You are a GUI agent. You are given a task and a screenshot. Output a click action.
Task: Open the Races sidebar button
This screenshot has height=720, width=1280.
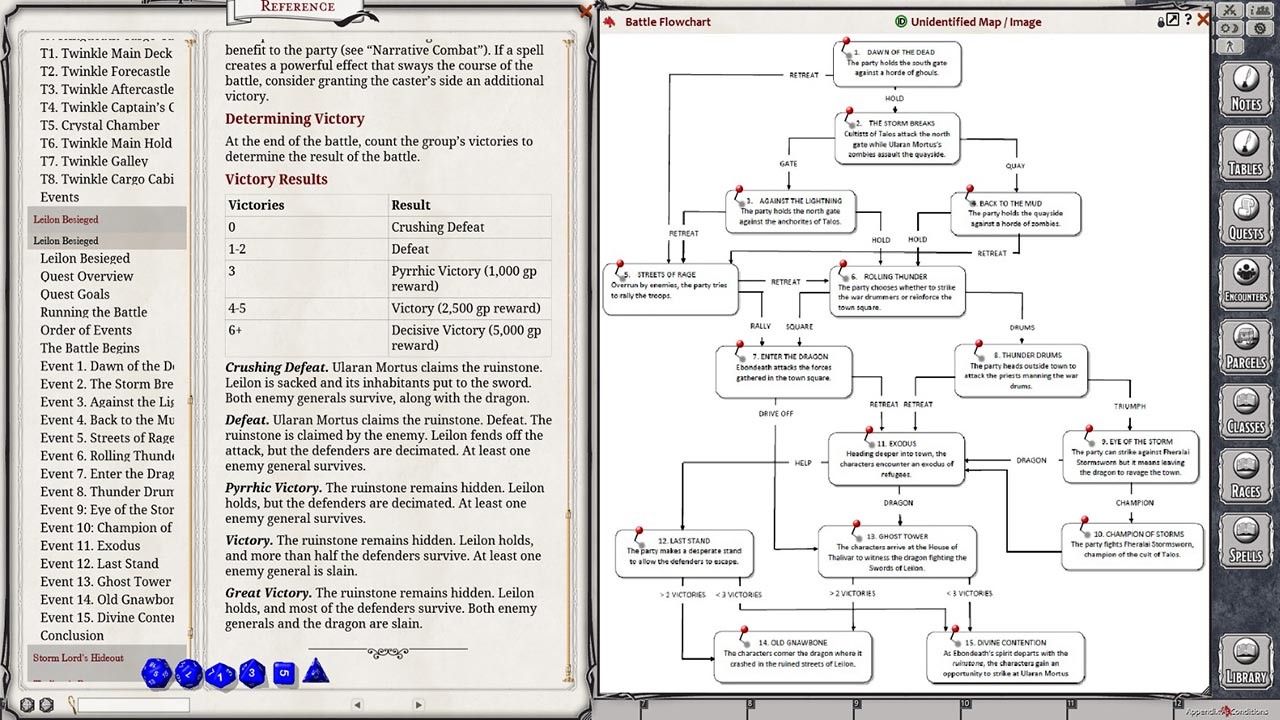point(1245,475)
